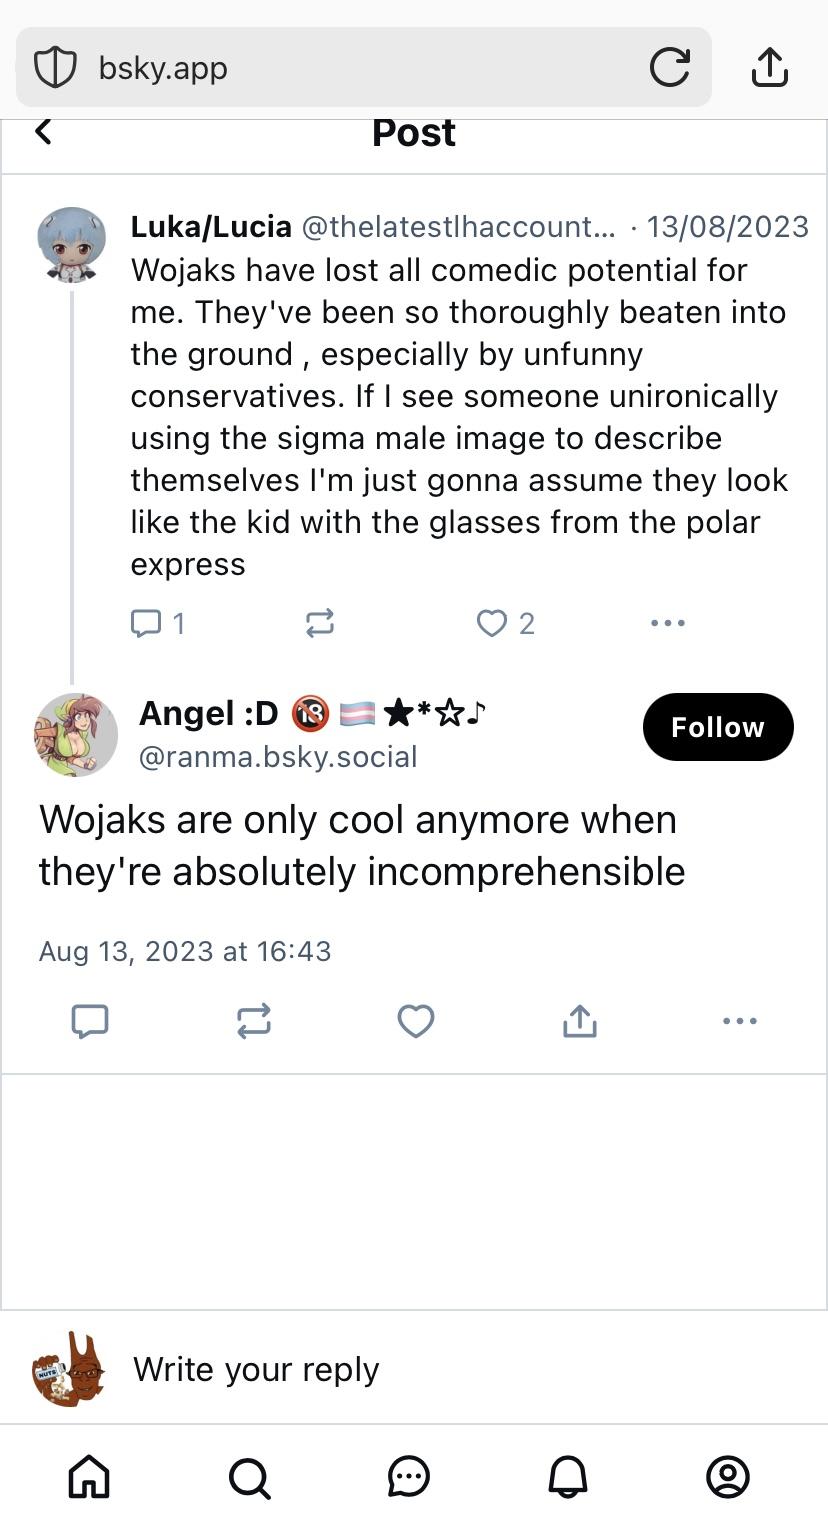This screenshot has width=828, height=1523.
Task: Repost Luka/Lucia's wojak post
Action: [319, 624]
